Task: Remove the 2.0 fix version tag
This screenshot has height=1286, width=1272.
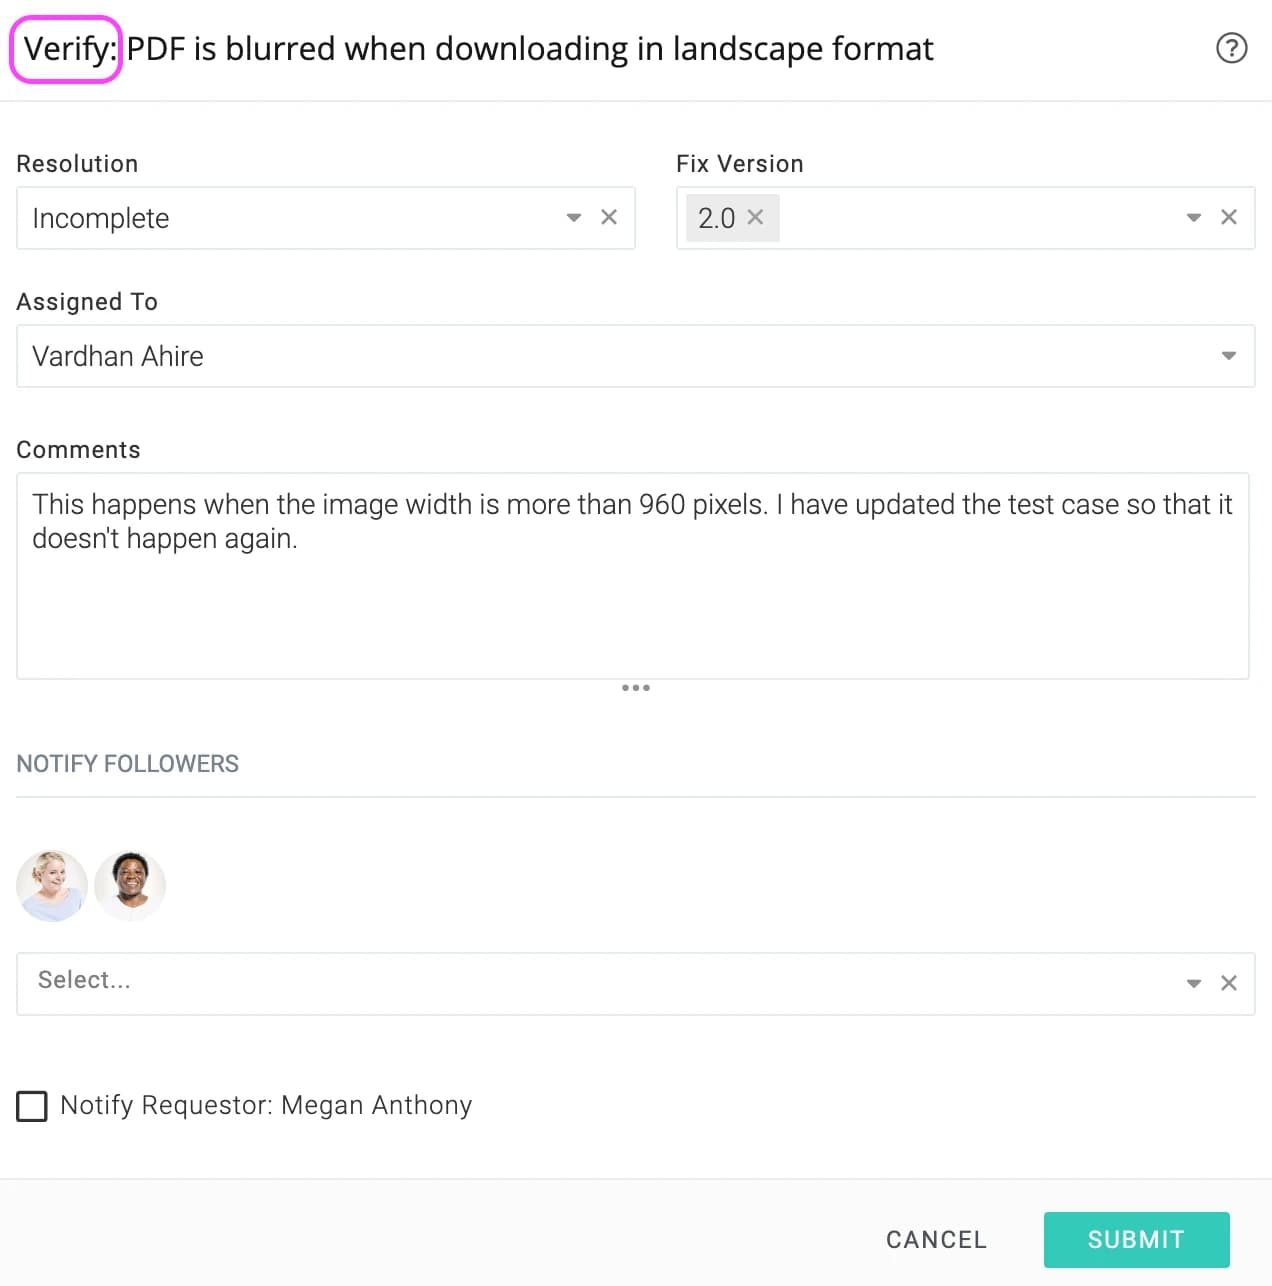Action: pos(755,217)
